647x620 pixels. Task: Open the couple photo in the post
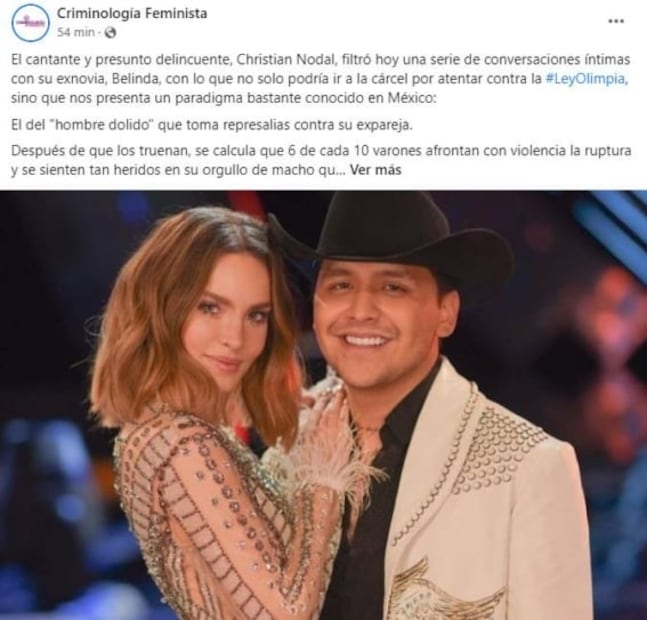[x=324, y=405]
